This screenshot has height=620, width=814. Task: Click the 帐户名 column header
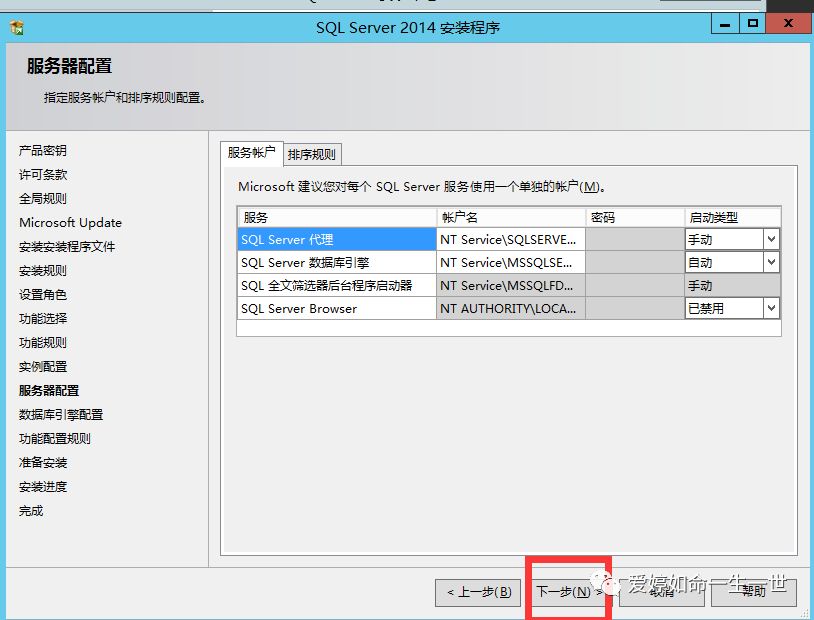(511, 217)
